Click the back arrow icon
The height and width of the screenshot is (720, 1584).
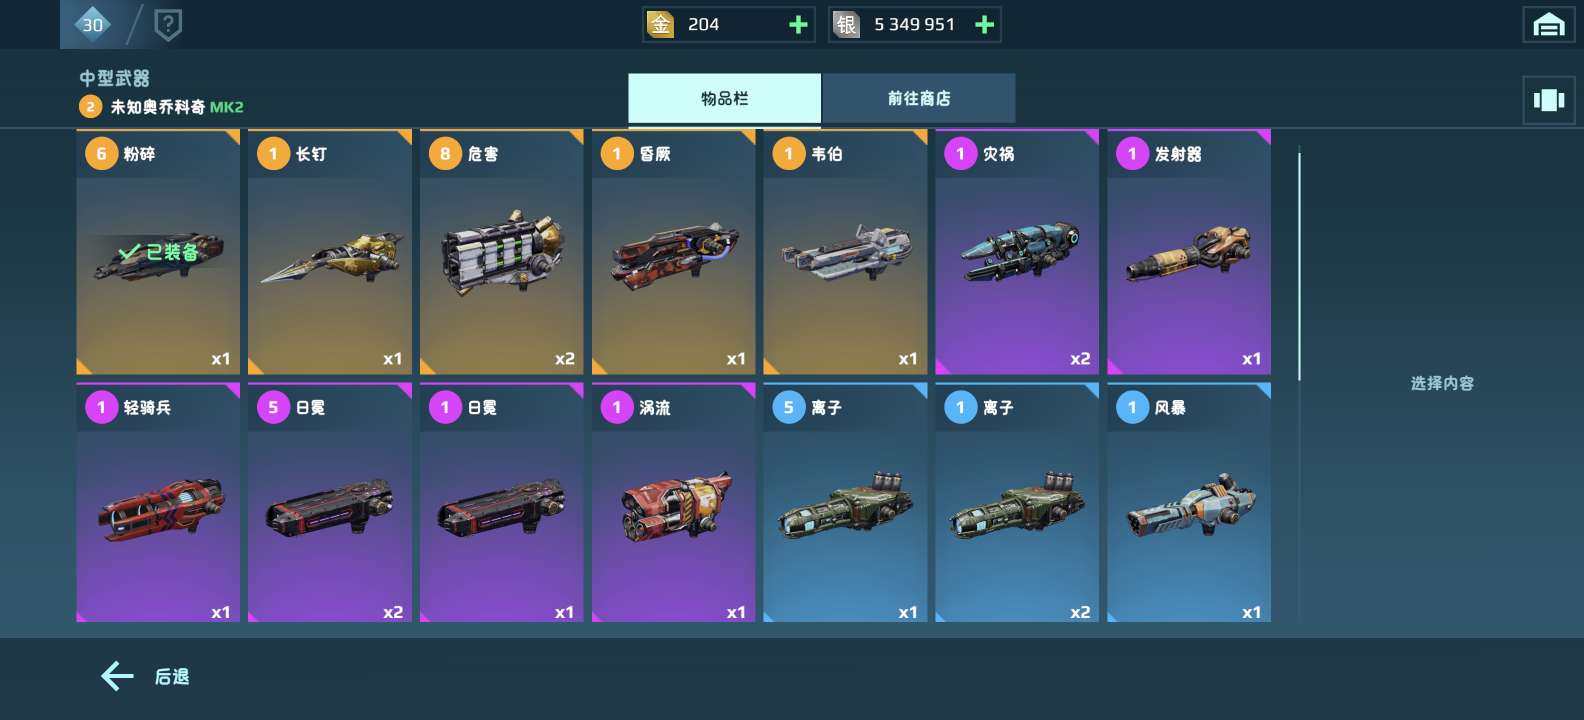tap(117, 676)
